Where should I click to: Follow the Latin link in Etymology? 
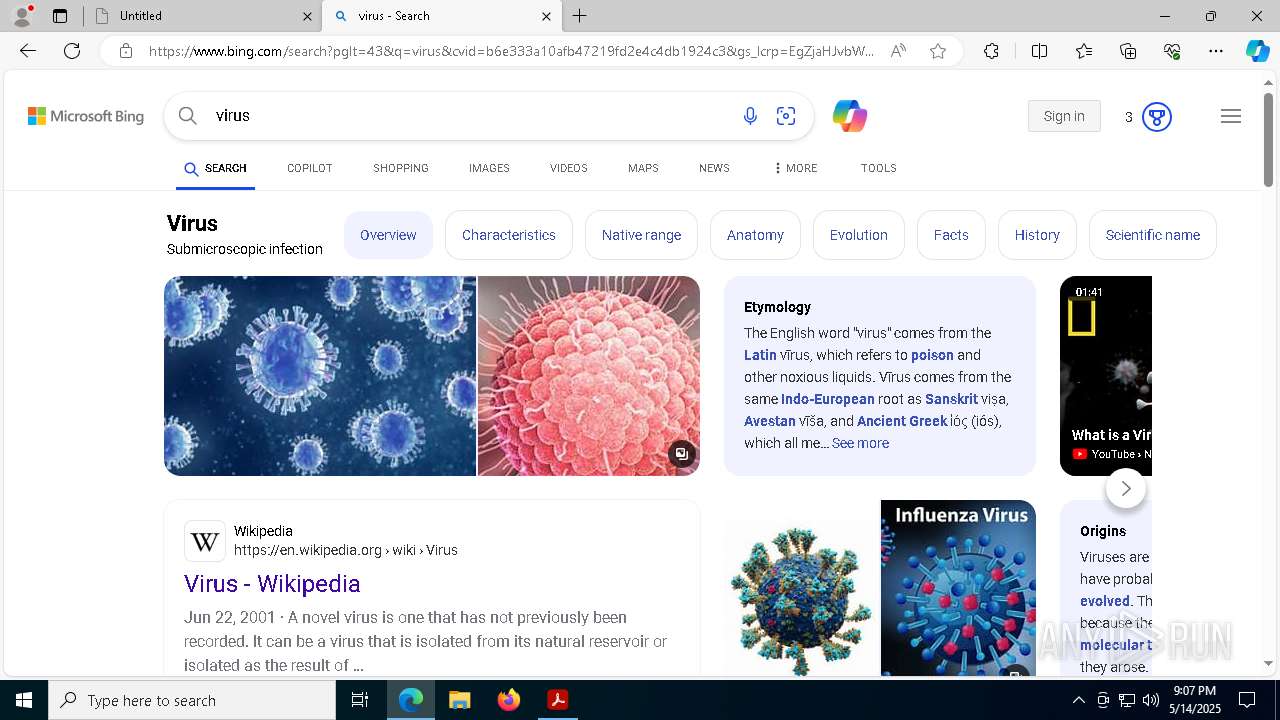coord(760,355)
